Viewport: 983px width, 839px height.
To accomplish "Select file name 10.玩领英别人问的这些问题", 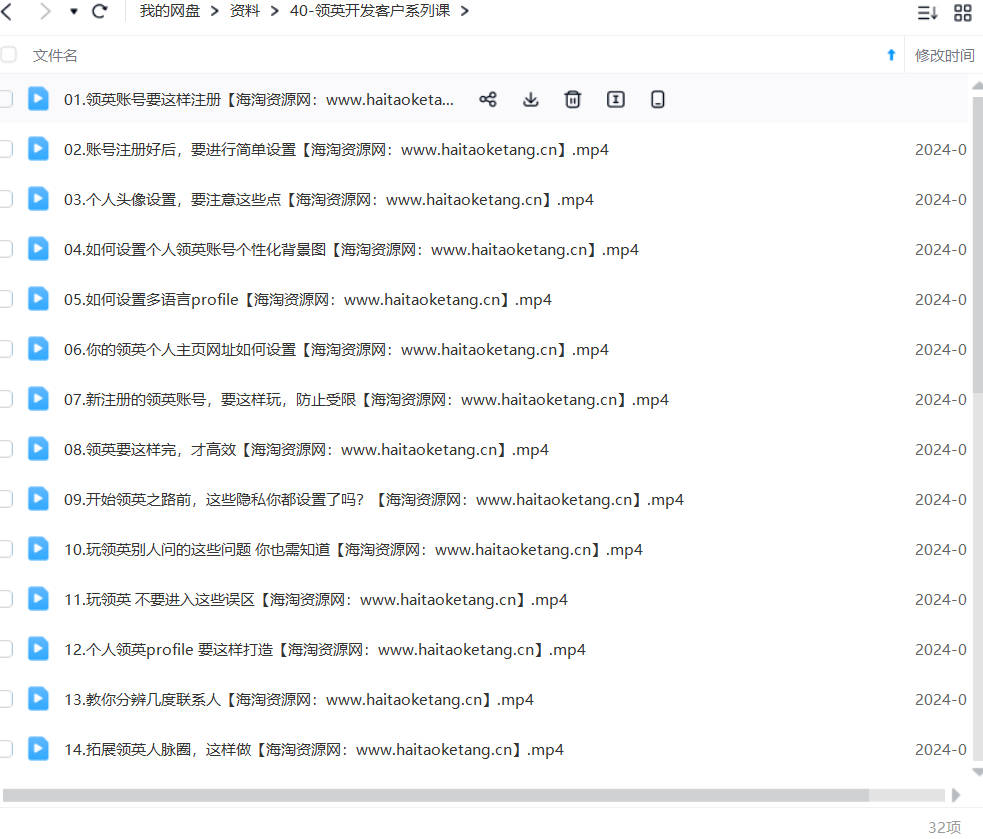I will (353, 550).
